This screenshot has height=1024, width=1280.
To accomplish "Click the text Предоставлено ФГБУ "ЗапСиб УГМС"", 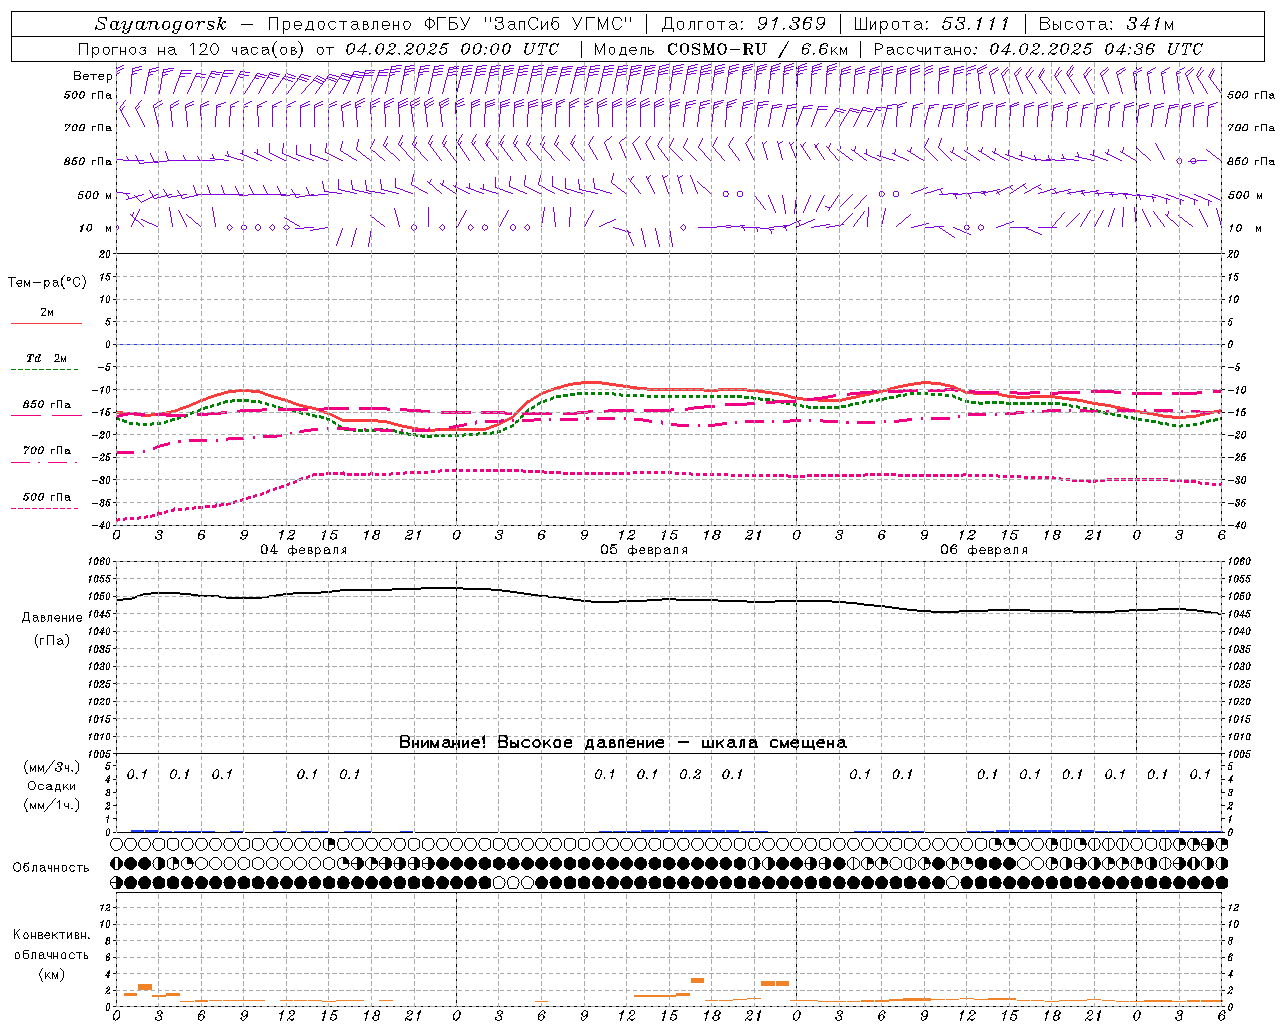I will tap(448, 24).
